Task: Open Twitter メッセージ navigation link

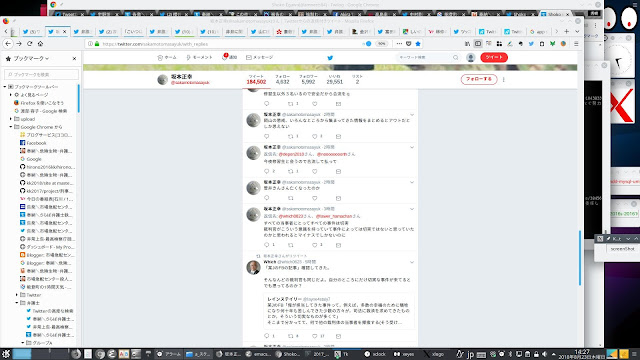Action: (260, 58)
